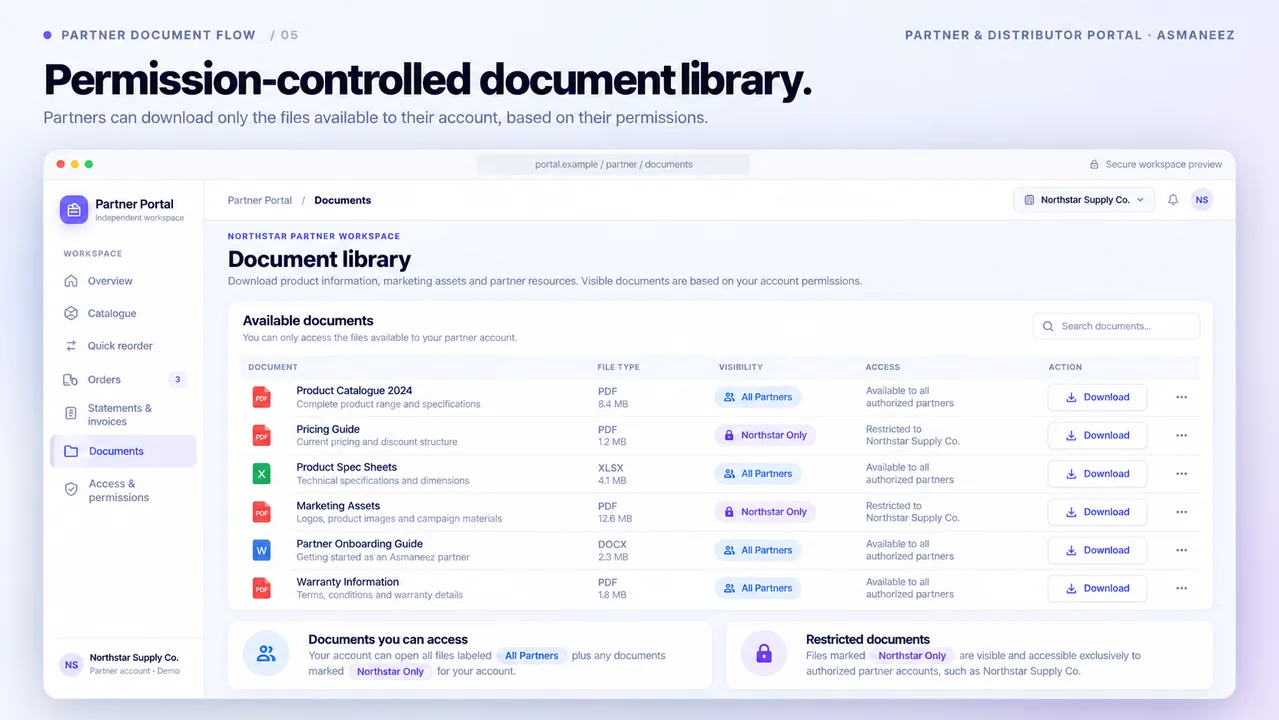
Task: Click the File Type column header
Action: [x=618, y=367]
